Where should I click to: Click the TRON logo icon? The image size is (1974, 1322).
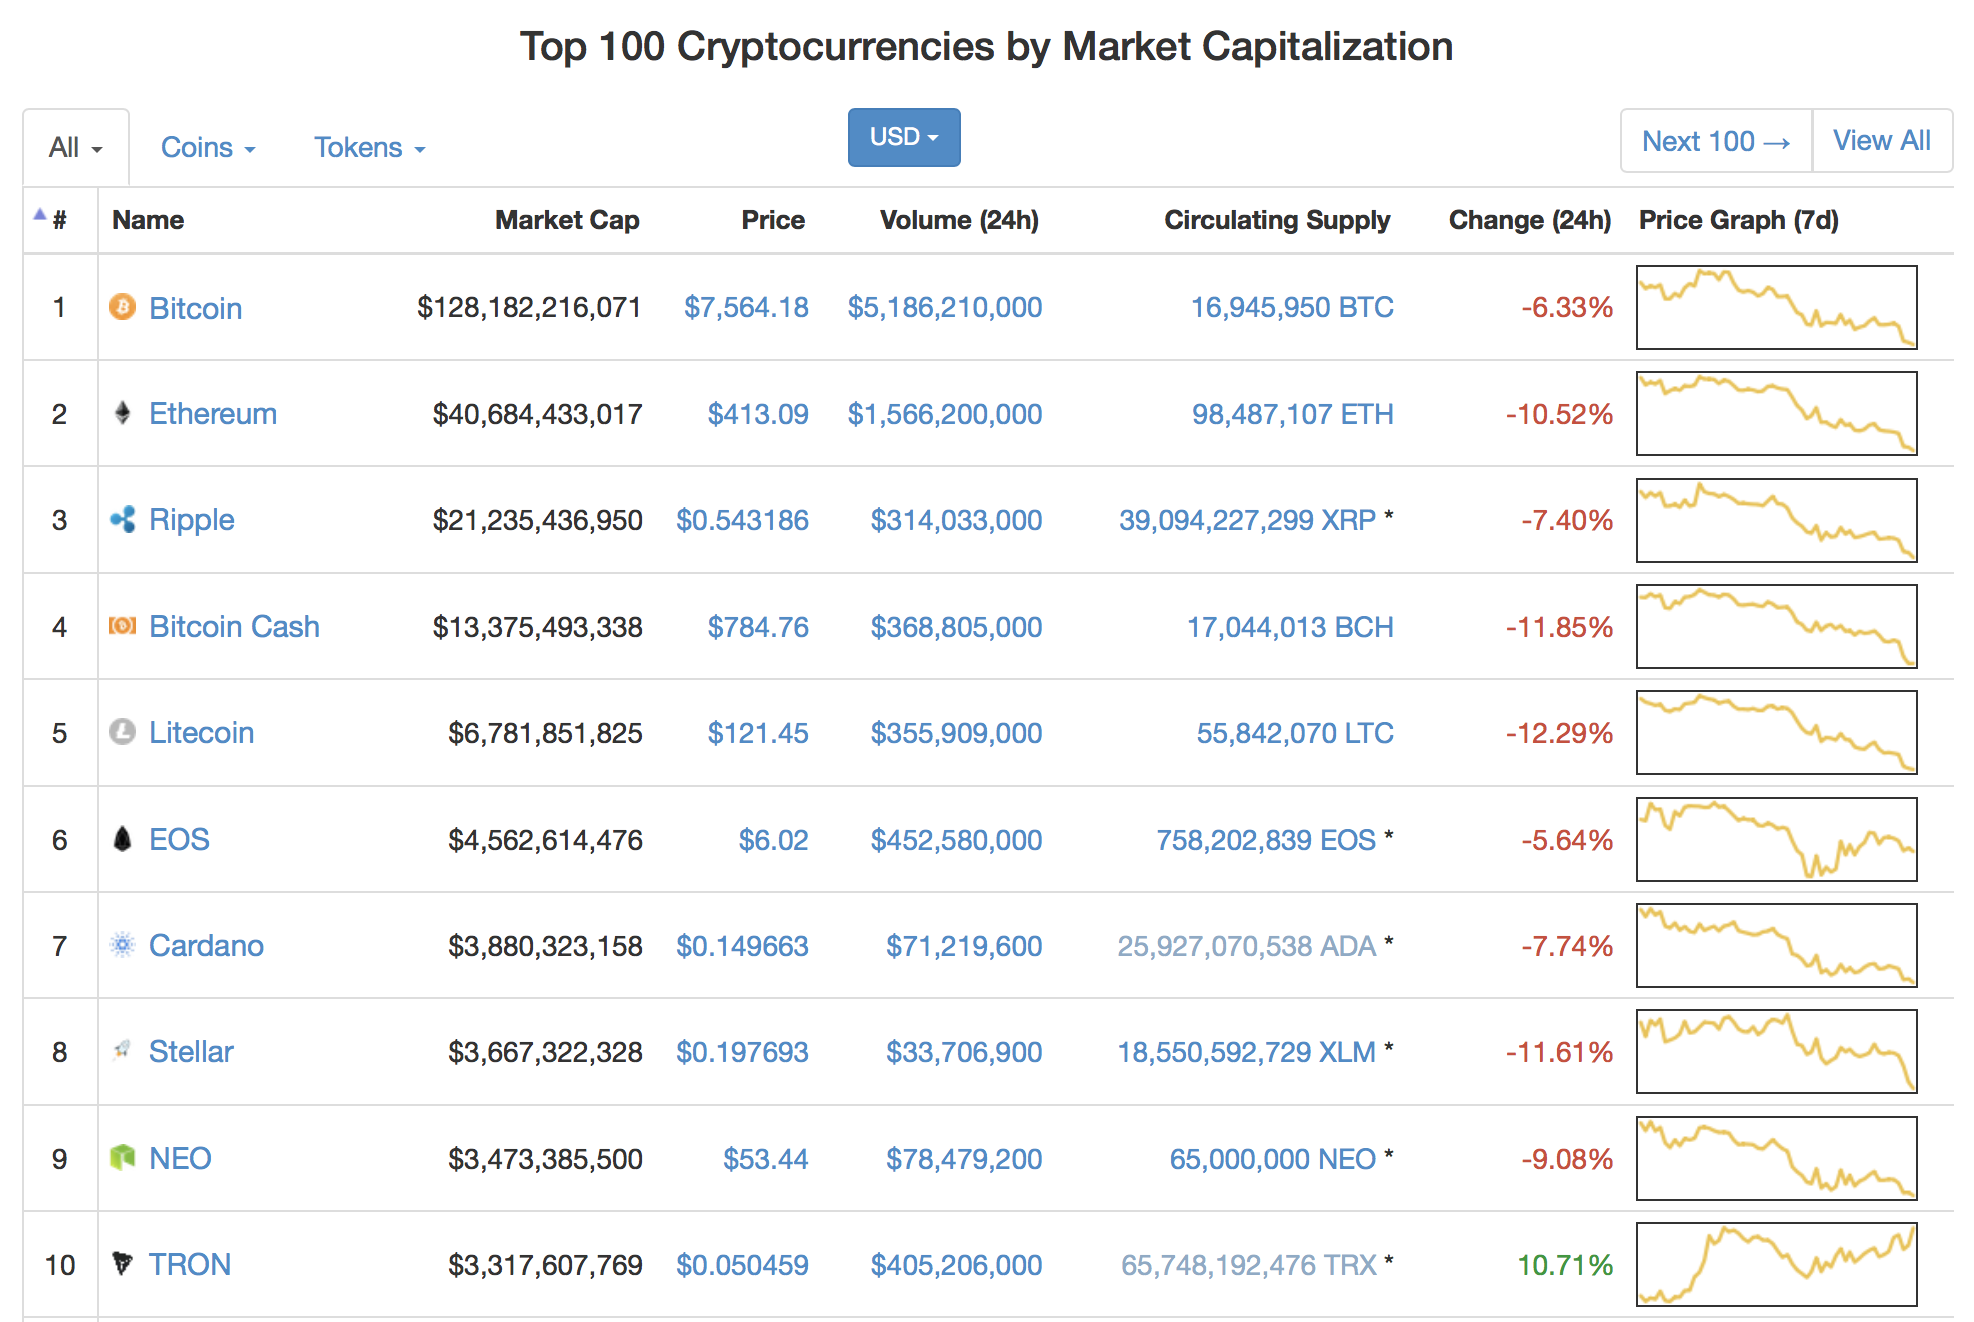click(x=122, y=1264)
